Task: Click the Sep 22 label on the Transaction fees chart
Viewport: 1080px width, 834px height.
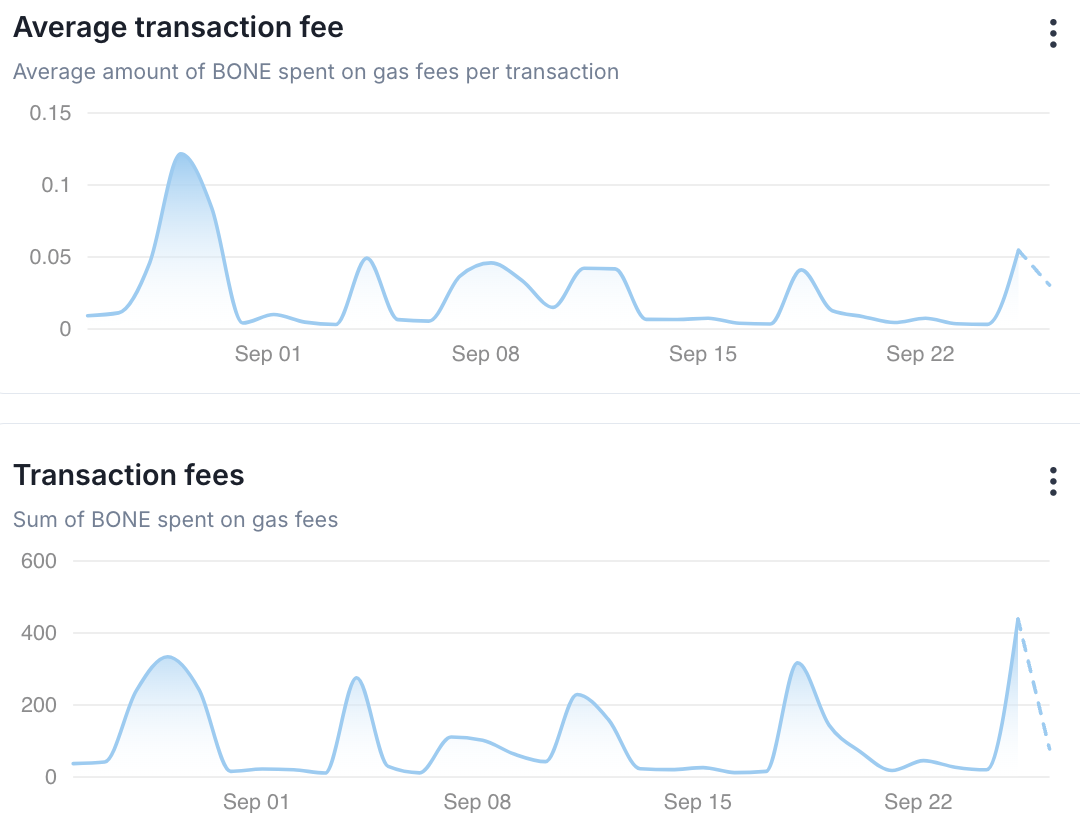Action: [918, 802]
